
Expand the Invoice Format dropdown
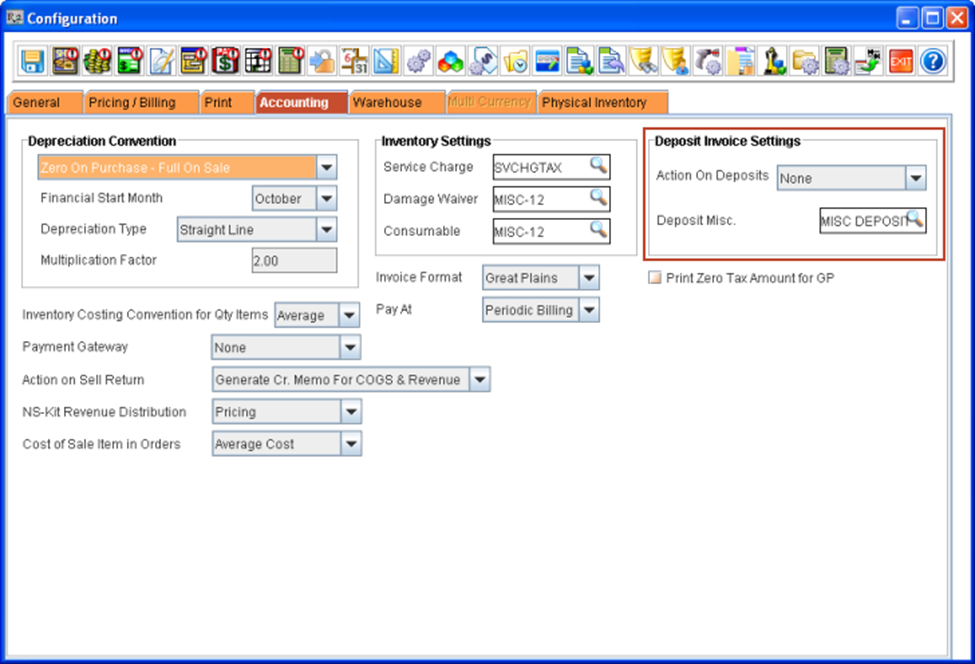click(589, 278)
